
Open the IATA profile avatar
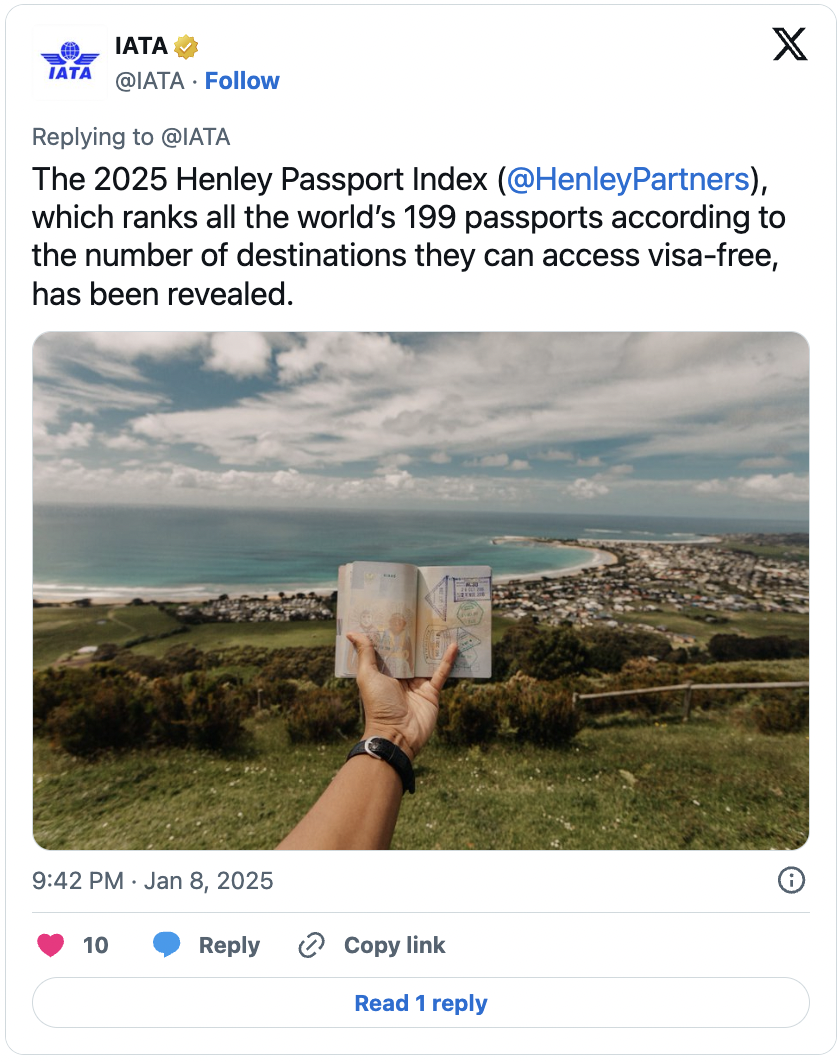pos(70,62)
